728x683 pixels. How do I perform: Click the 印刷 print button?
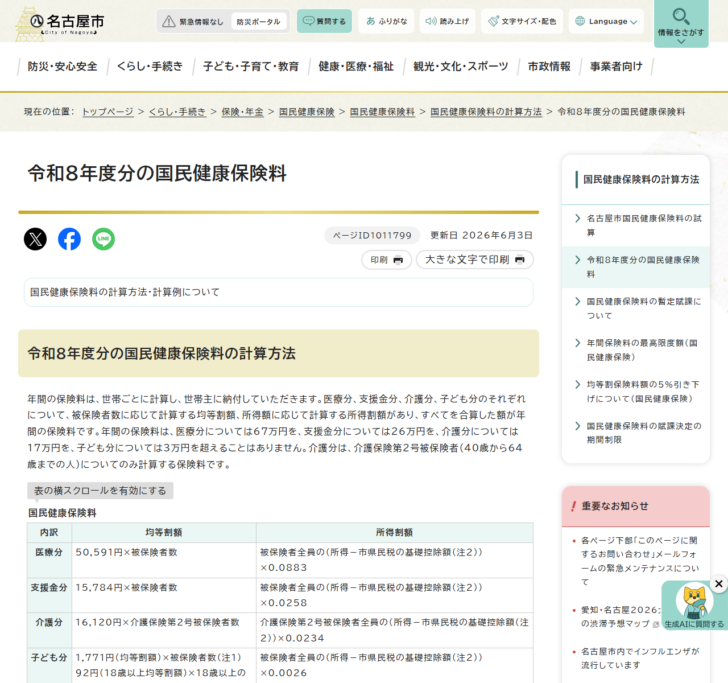click(386, 260)
